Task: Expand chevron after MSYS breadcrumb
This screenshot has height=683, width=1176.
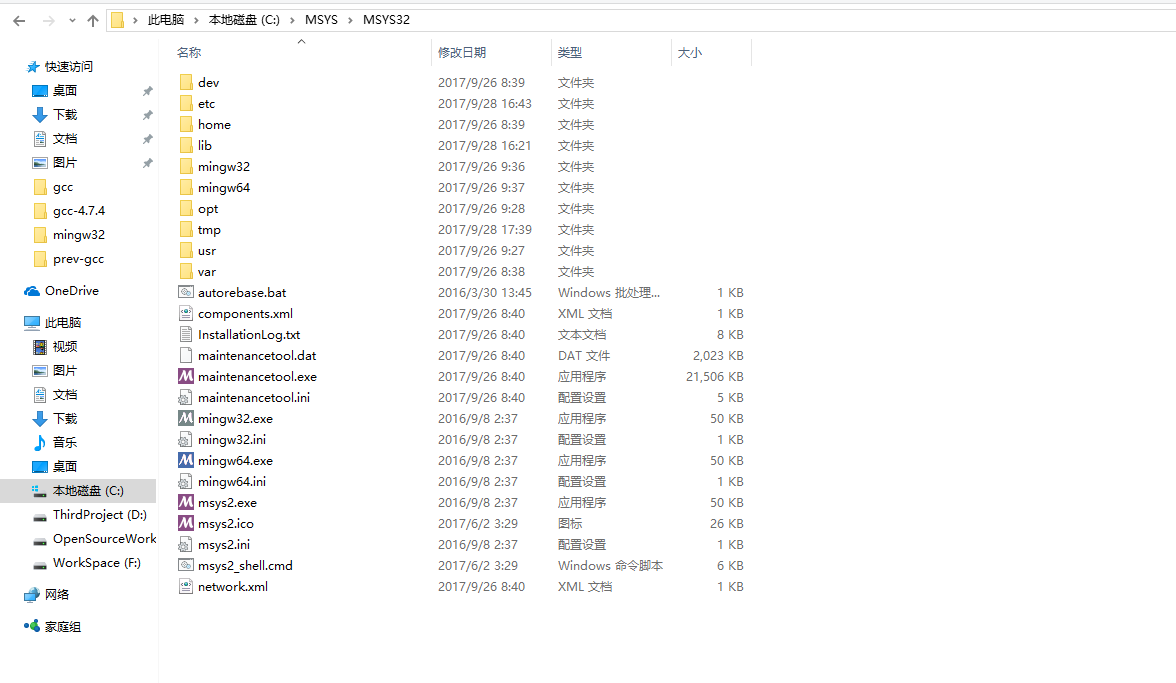Action: pyautogui.click(x=350, y=20)
